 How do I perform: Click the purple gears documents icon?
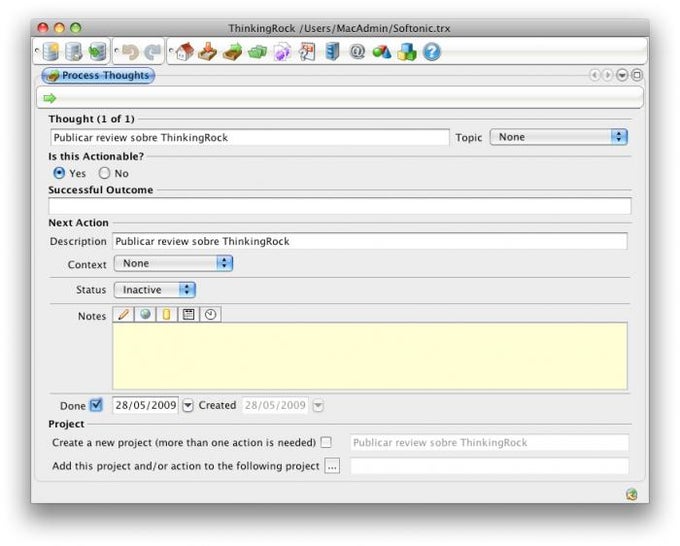click(x=282, y=52)
